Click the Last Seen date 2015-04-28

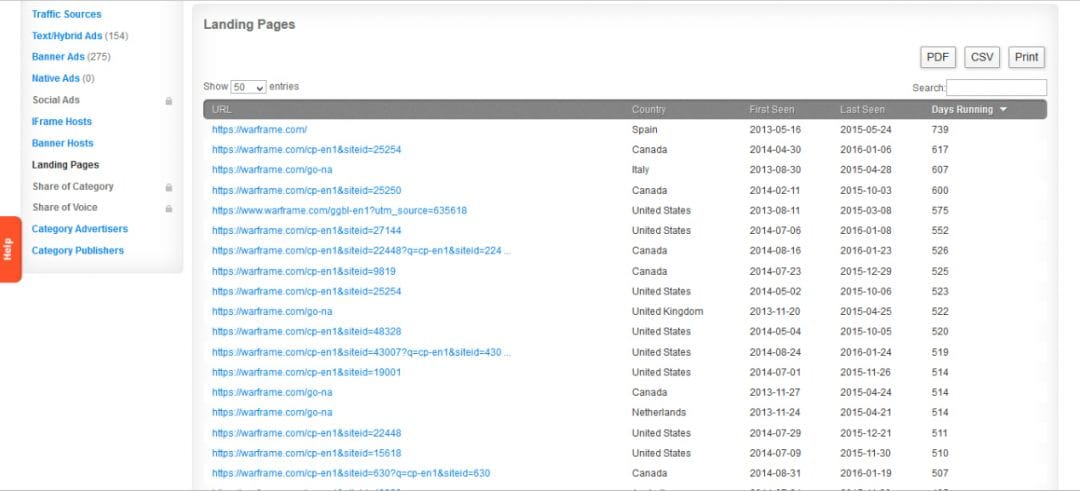tap(866, 169)
